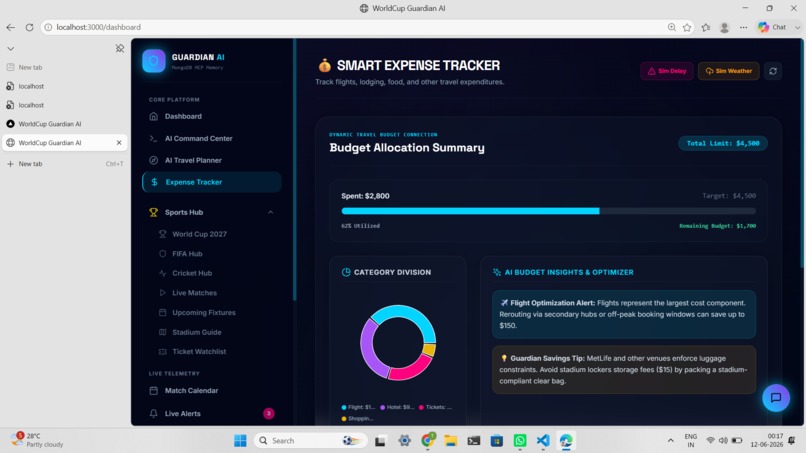
Task: Click the Hotel legend purple dot
Action: [x=382, y=407]
